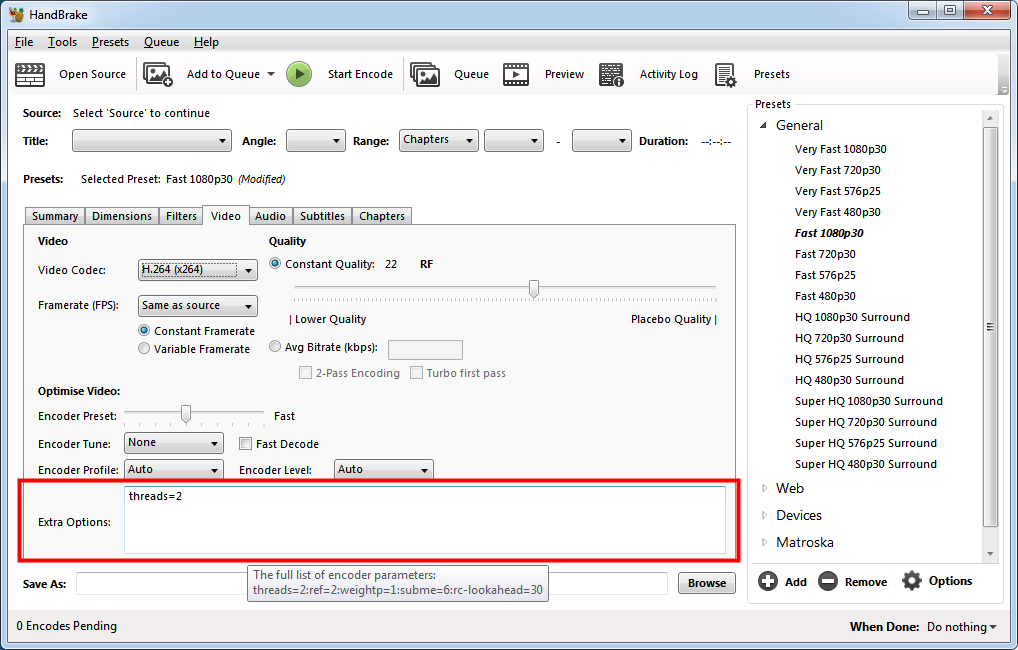Open the When Done dropdown

coord(962,627)
